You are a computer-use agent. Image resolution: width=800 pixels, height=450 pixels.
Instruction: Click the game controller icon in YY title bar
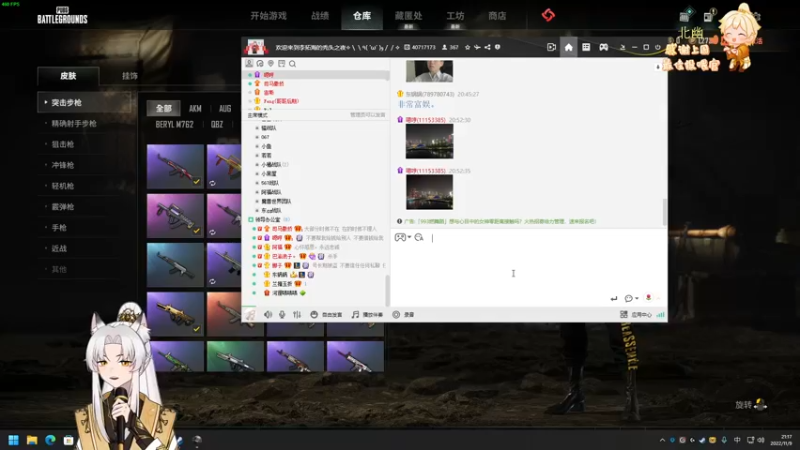[604, 47]
